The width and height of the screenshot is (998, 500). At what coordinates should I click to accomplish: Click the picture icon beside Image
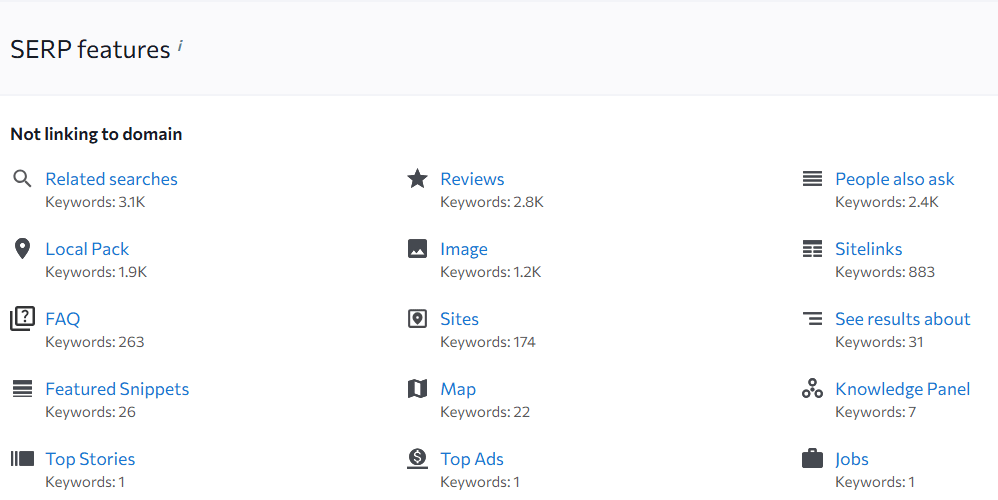tap(418, 249)
